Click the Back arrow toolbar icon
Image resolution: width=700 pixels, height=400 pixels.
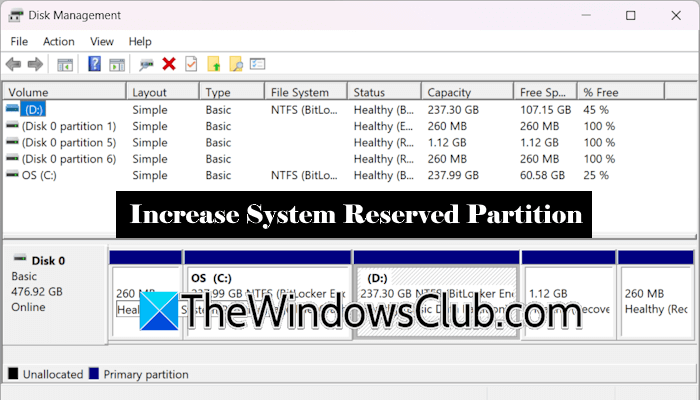(x=13, y=64)
